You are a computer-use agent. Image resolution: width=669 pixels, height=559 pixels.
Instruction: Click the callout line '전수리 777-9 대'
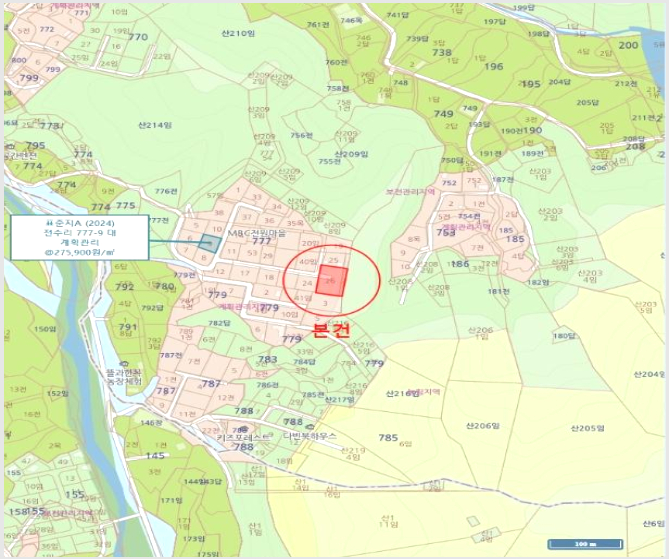[x=80, y=233]
